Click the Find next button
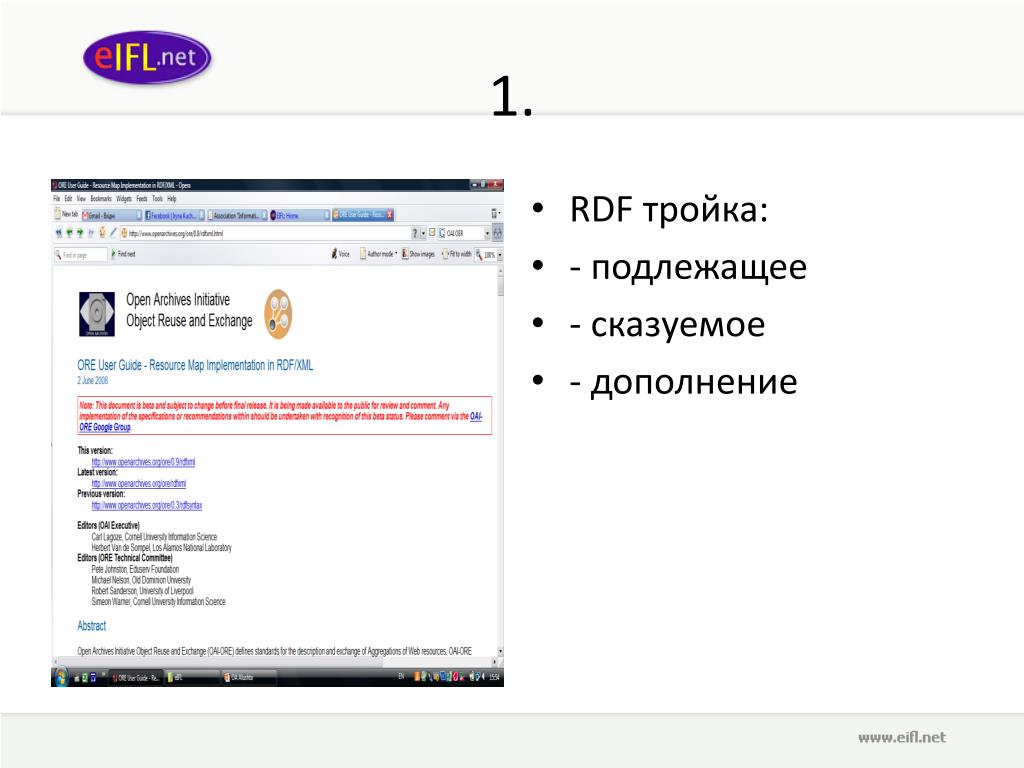The width and height of the screenshot is (1024, 768). (x=123, y=254)
